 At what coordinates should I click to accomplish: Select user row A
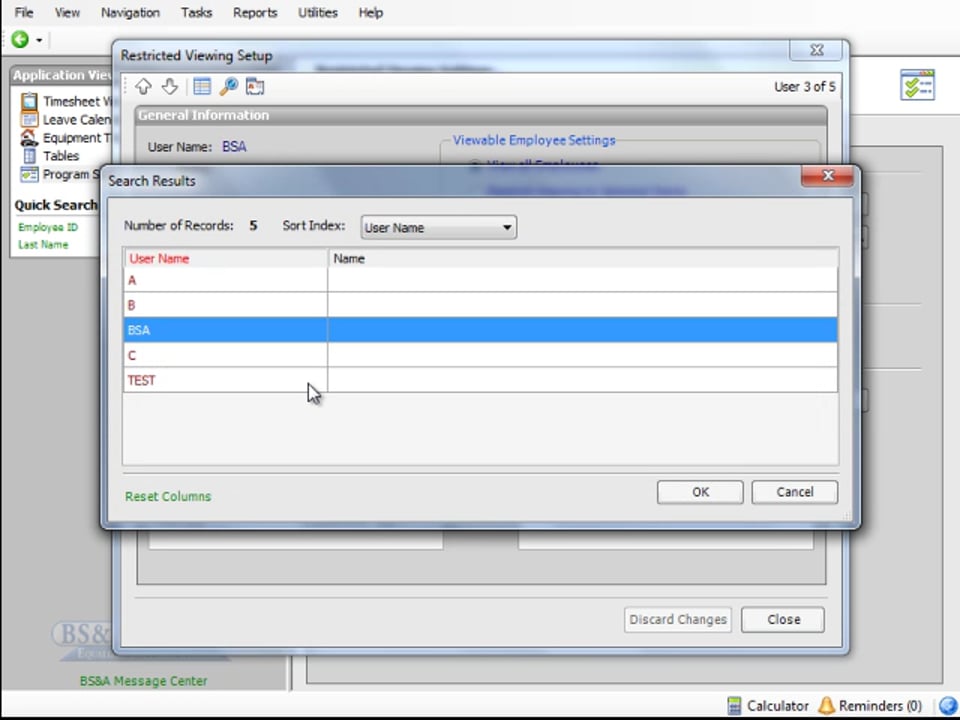[x=481, y=280]
